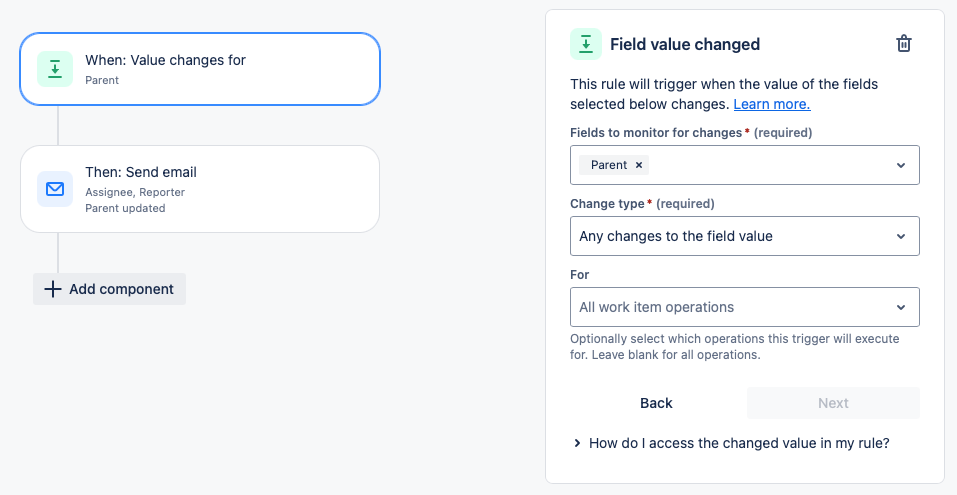The width and height of the screenshot is (957, 495).
Task: Click the "Parent updated" subject line on email step
Action: click(x=125, y=208)
